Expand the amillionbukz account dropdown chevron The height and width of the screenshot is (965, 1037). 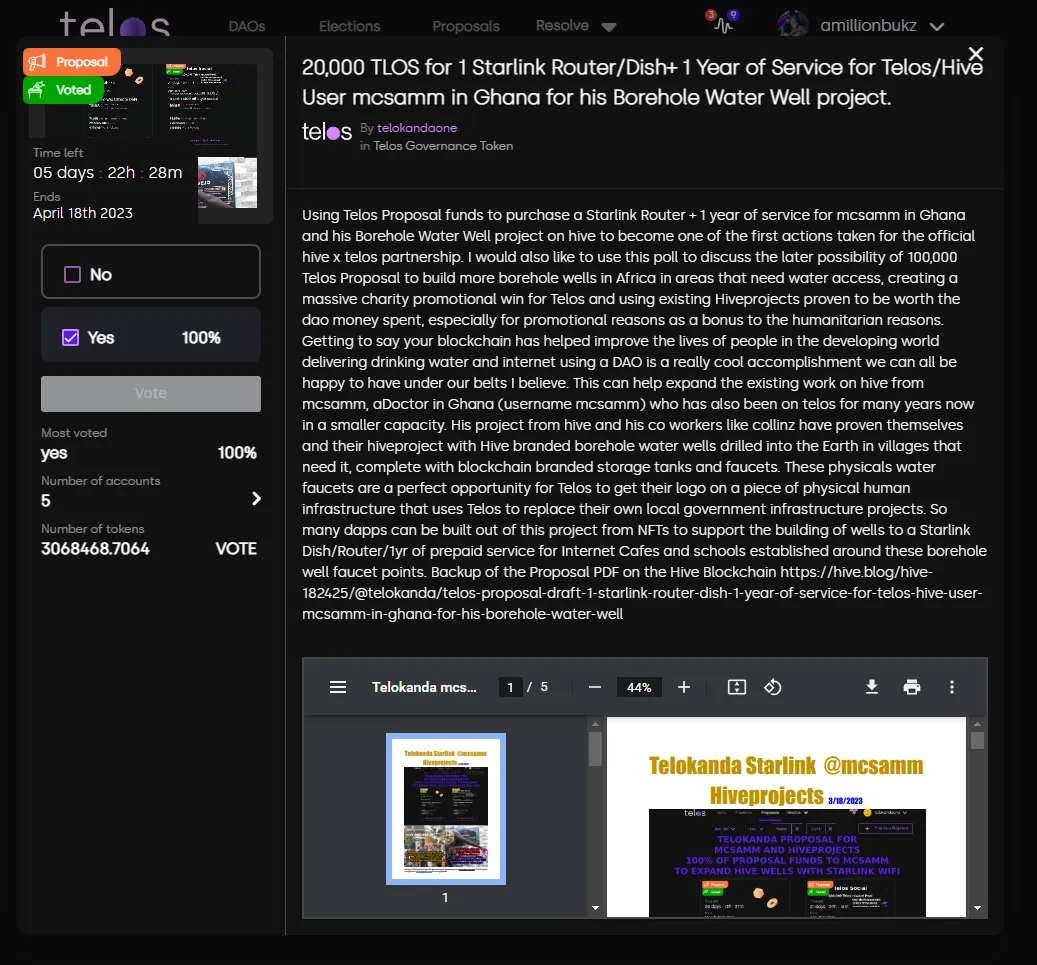click(936, 26)
